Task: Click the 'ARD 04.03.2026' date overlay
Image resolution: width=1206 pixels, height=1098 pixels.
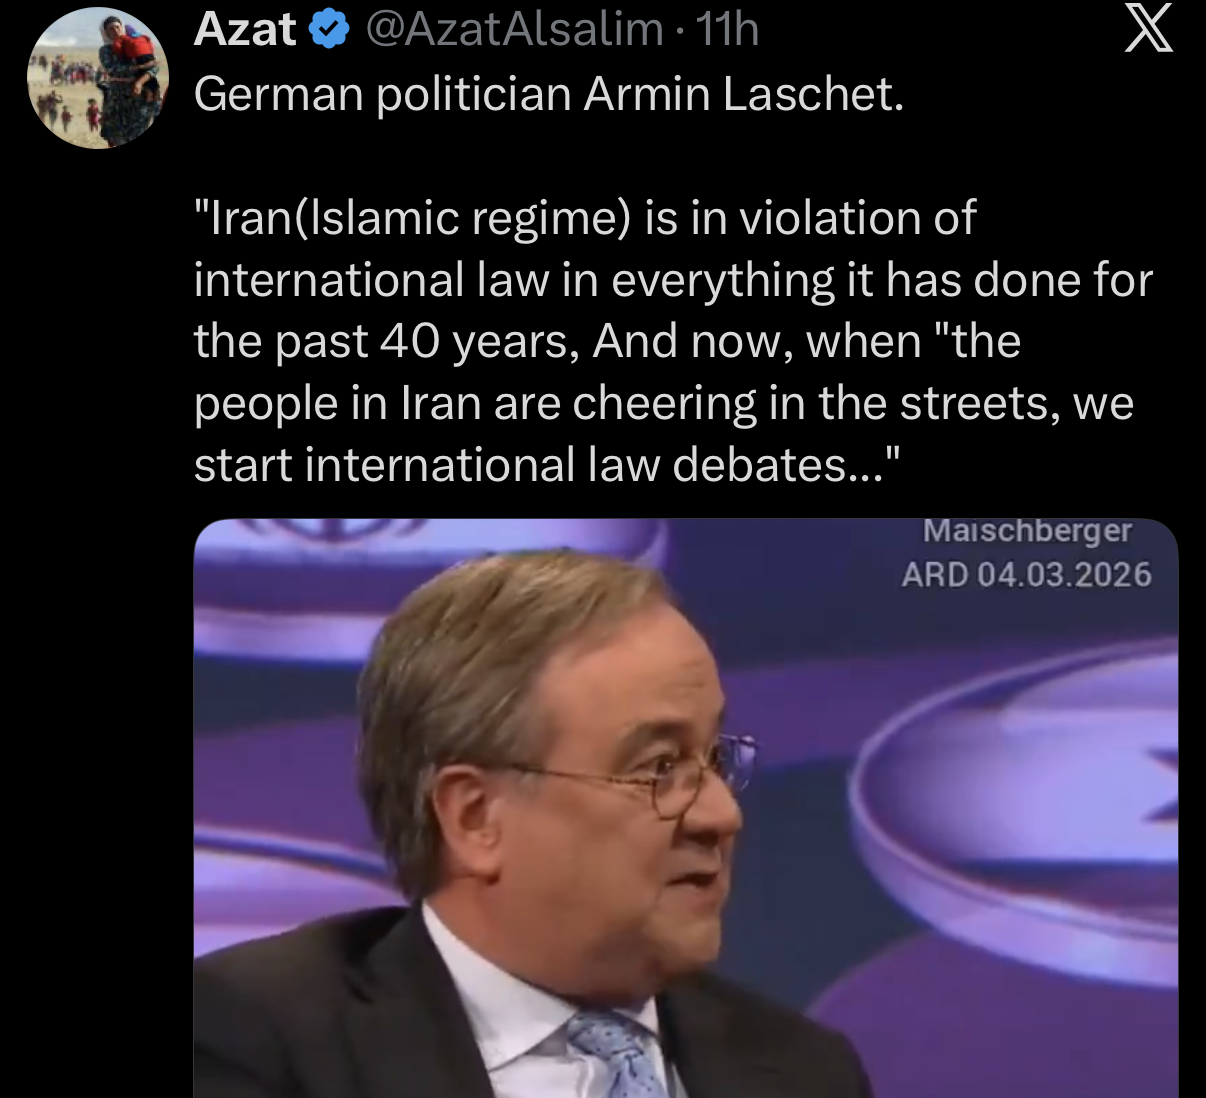Action: coord(1026,575)
